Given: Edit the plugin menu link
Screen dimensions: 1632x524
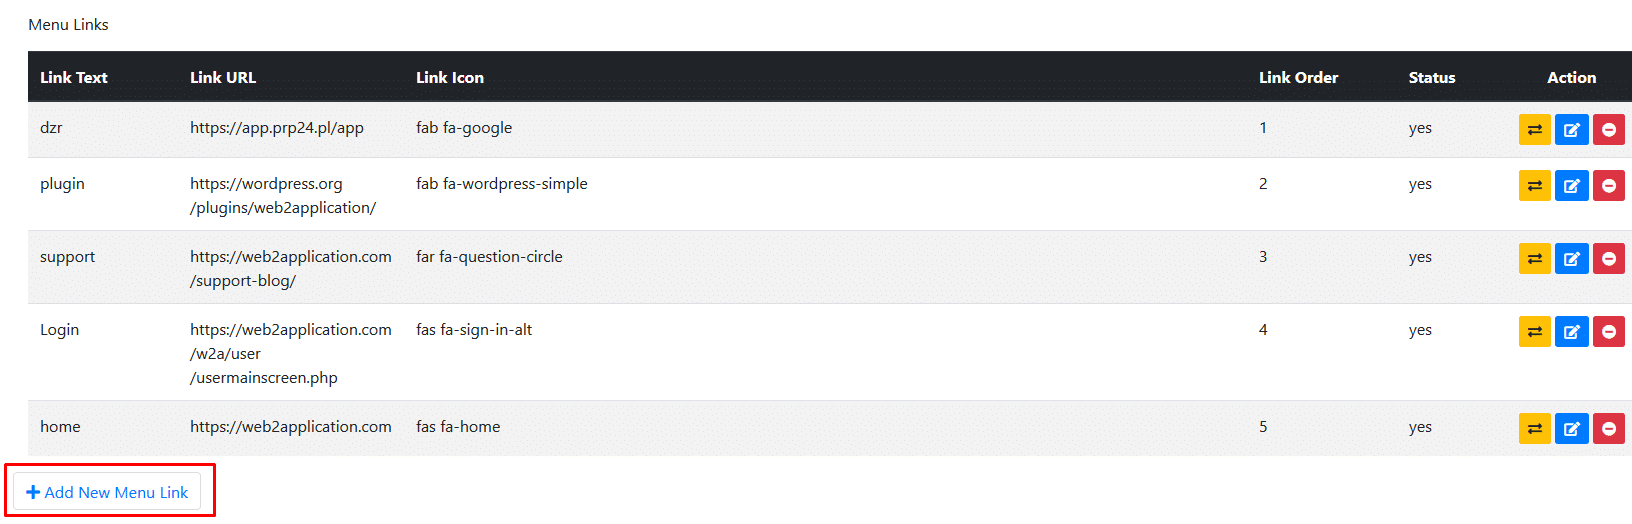Looking at the screenshot, I should tap(1571, 185).
